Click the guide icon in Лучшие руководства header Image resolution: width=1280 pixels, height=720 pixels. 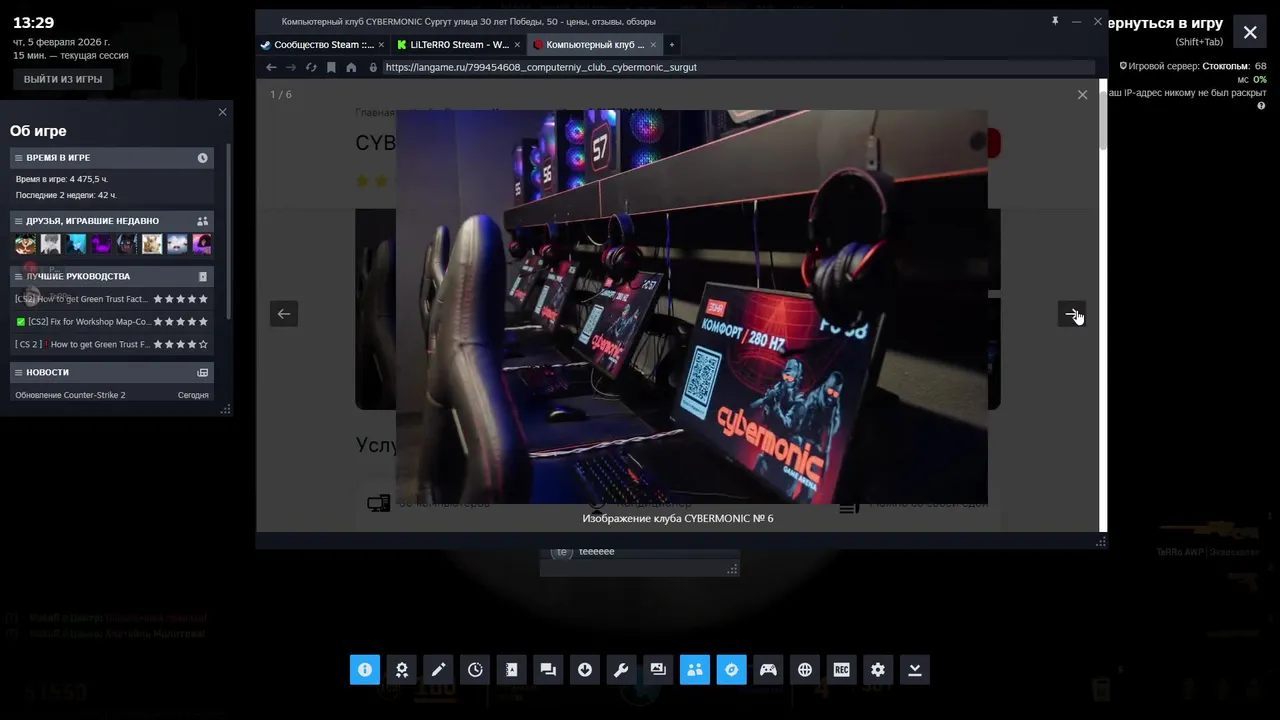pos(203,276)
